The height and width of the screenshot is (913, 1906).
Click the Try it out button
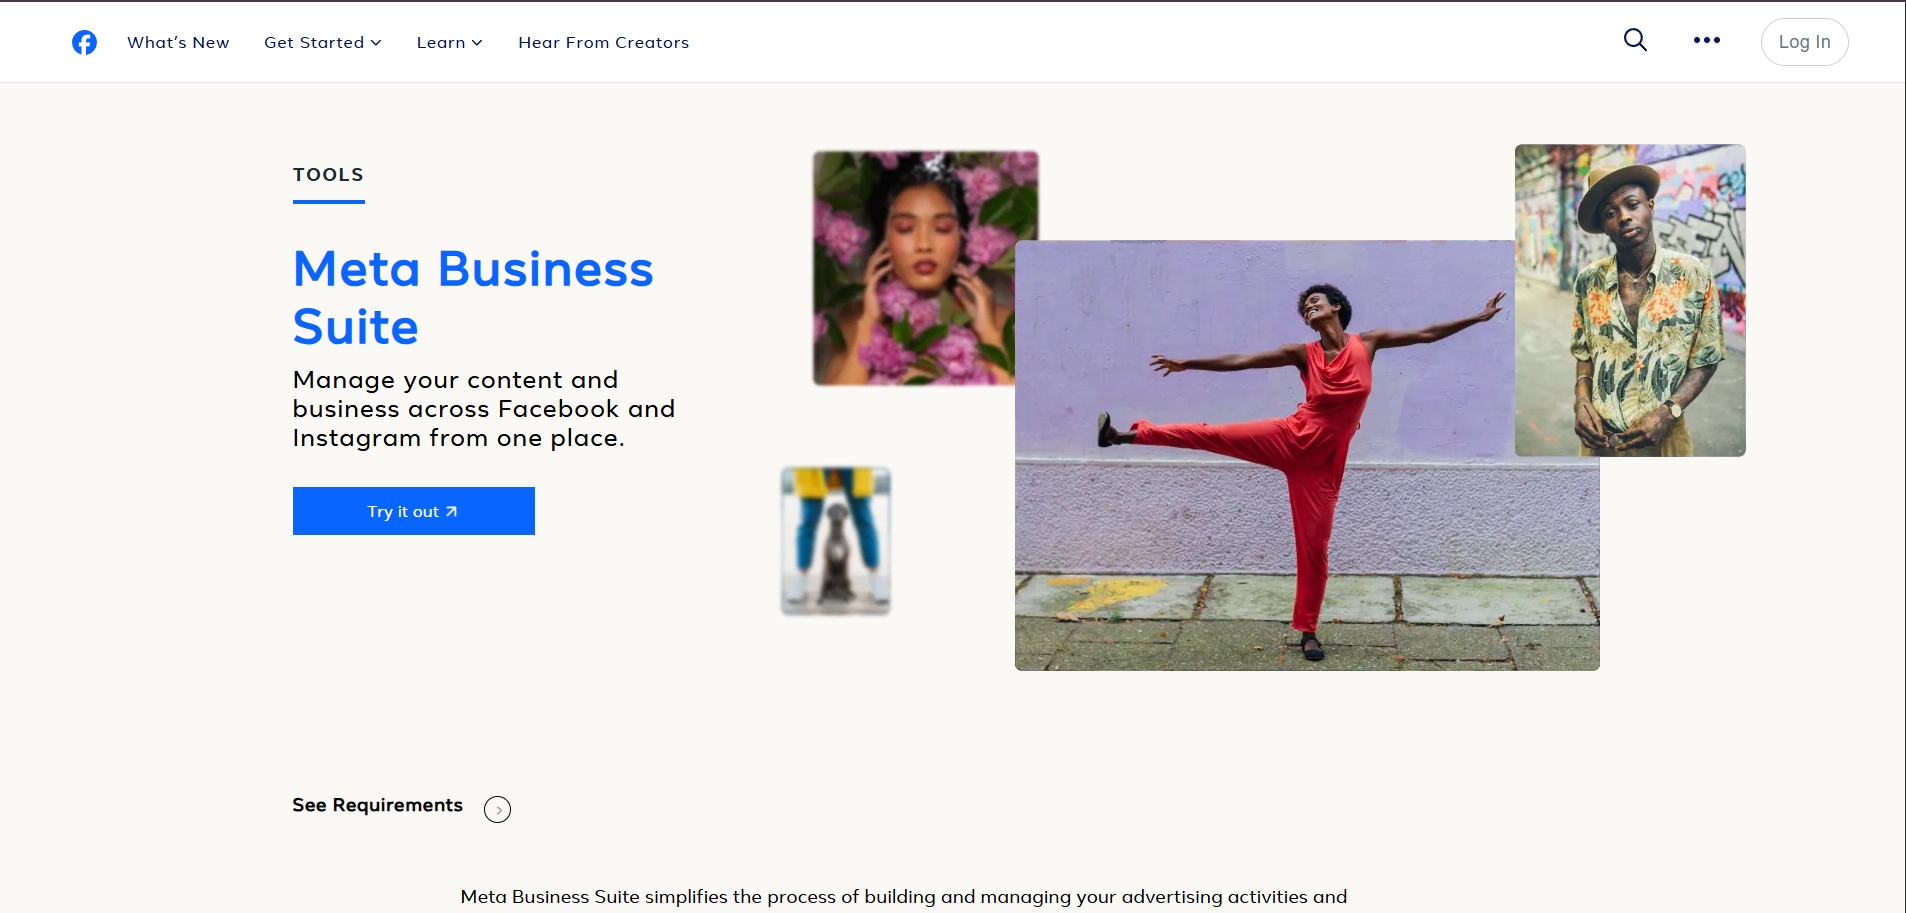coord(414,511)
